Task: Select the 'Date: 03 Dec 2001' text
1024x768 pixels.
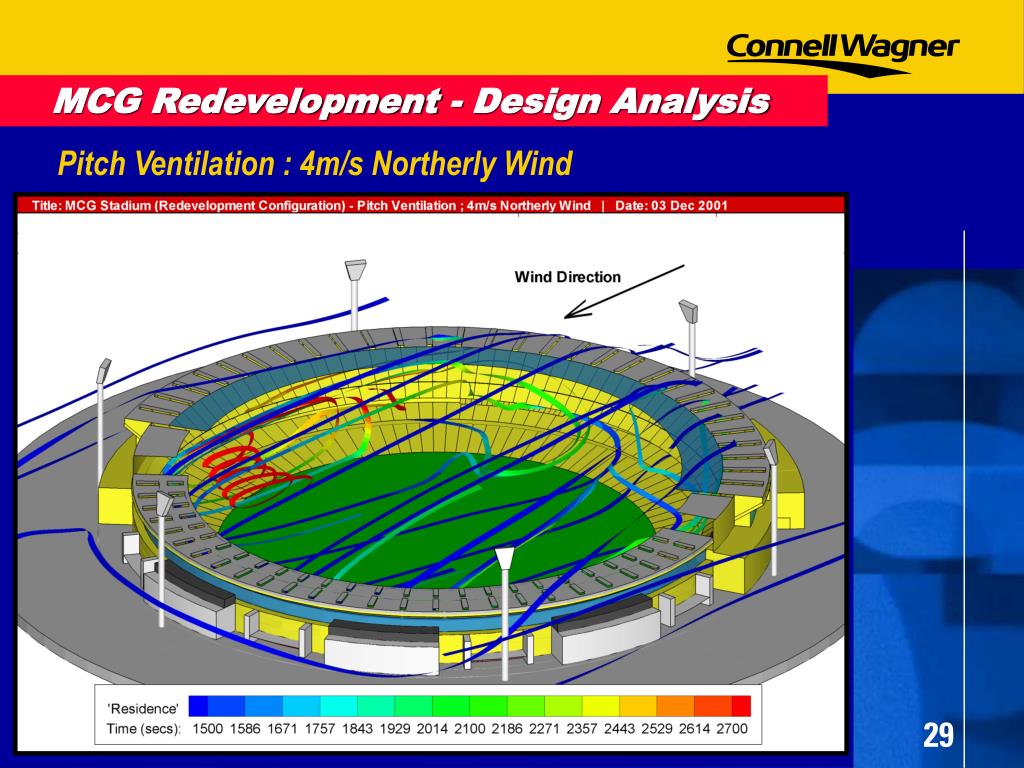Action: pyautogui.click(x=671, y=205)
